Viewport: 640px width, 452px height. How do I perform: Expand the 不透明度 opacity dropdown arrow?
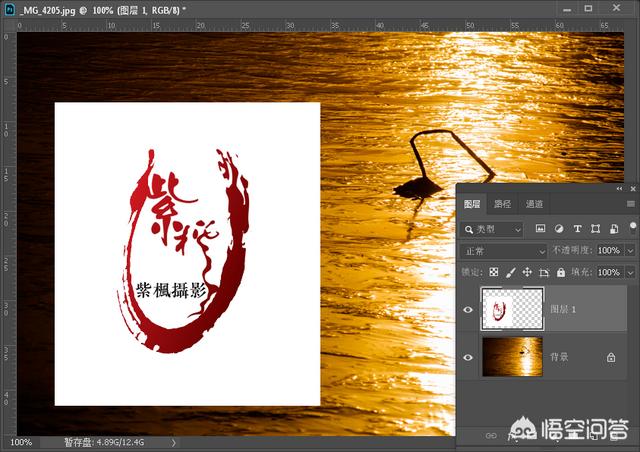click(630, 250)
